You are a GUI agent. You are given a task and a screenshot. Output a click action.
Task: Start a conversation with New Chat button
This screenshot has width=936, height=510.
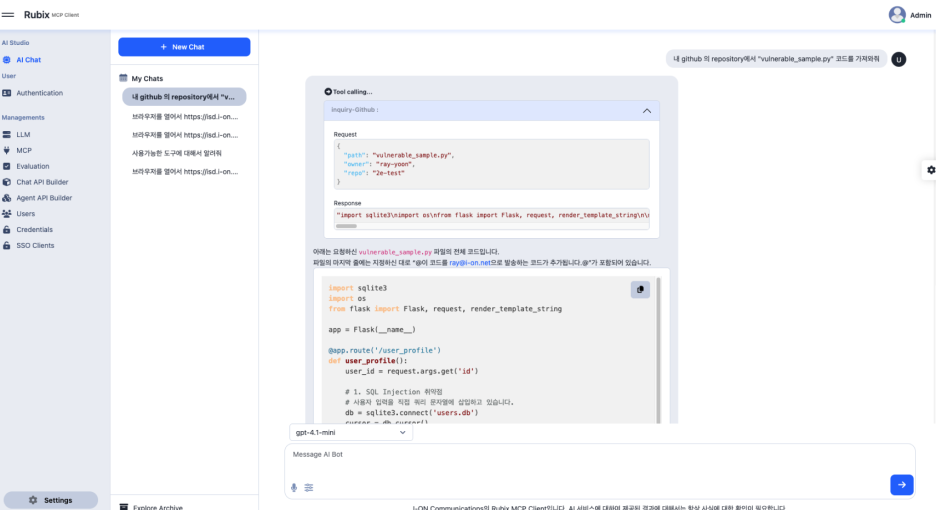[x=184, y=47]
